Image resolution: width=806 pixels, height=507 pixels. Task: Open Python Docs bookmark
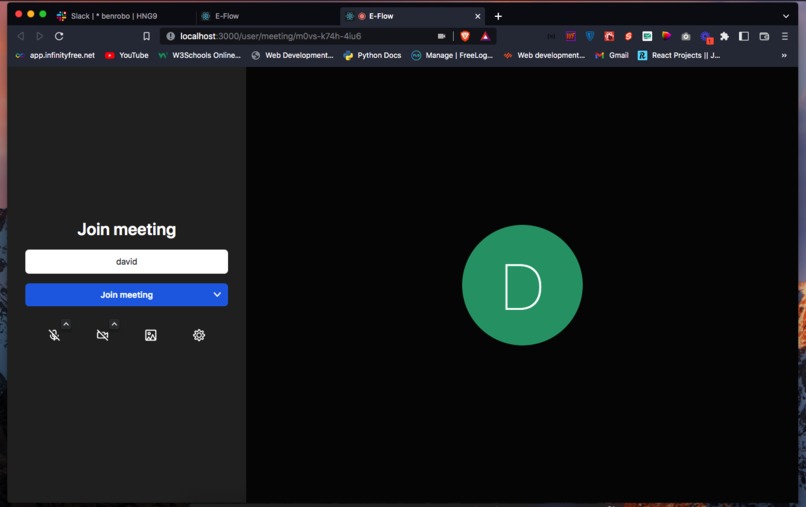click(372, 55)
